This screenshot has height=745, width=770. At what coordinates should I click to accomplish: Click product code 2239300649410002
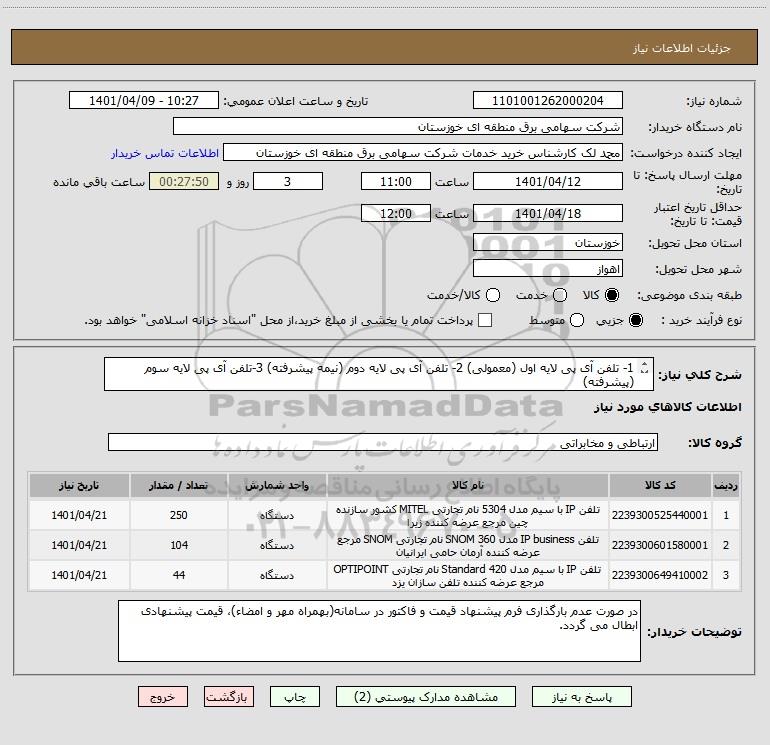point(660,575)
